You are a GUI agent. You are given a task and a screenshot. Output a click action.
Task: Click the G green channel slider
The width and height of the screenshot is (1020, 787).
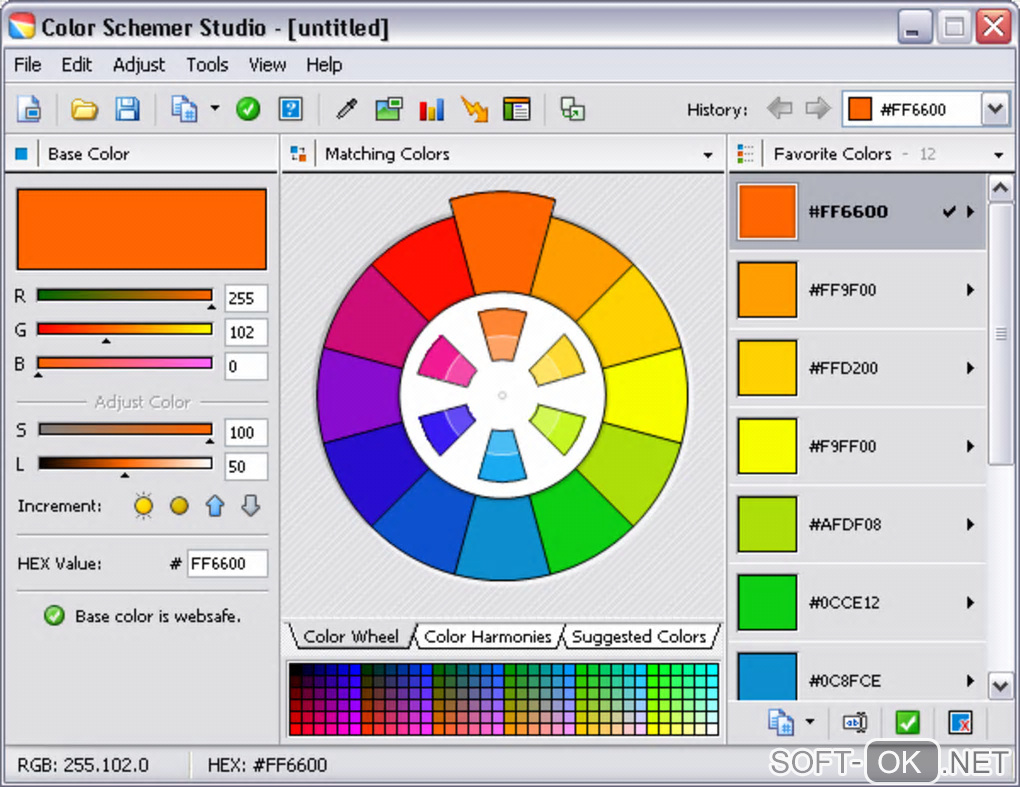pyautogui.click(x=125, y=329)
